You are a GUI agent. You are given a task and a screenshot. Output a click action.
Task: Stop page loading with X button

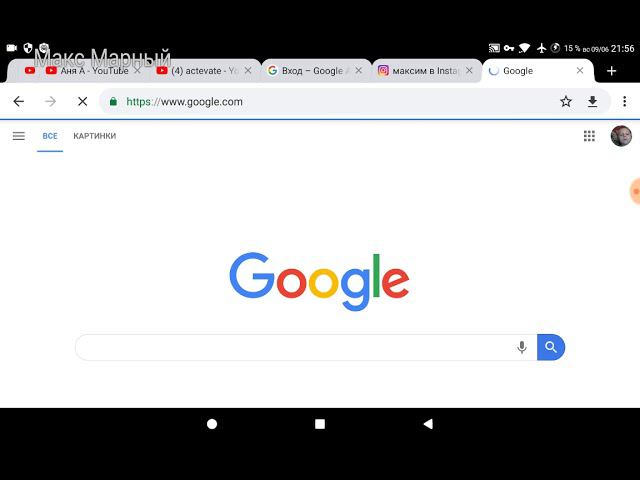(x=82, y=102)
